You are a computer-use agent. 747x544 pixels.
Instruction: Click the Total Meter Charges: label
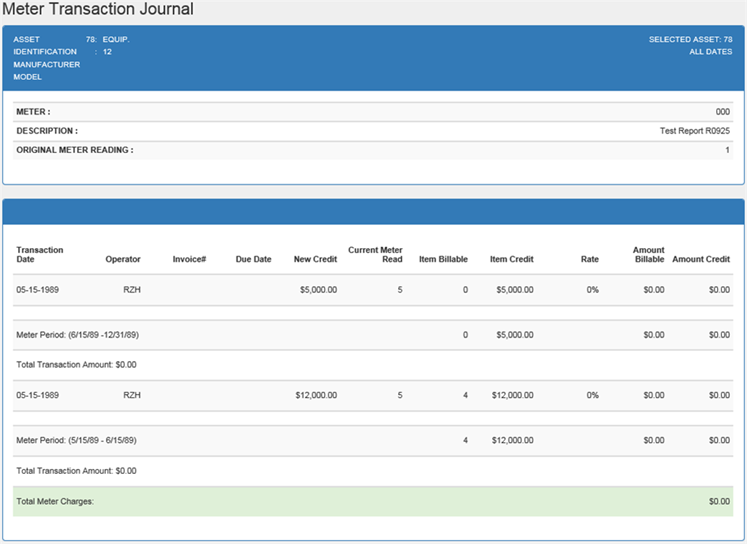click(55, 502)
